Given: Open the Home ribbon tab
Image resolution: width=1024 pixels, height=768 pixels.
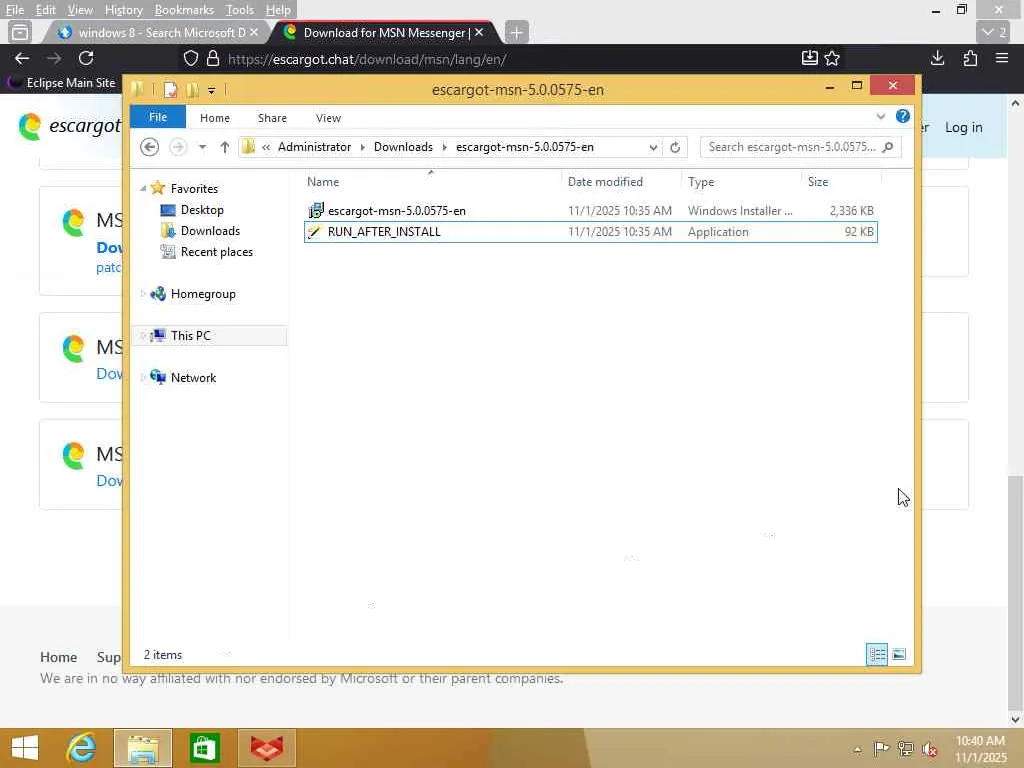Looking at the screenshot, I should point(215,118).
